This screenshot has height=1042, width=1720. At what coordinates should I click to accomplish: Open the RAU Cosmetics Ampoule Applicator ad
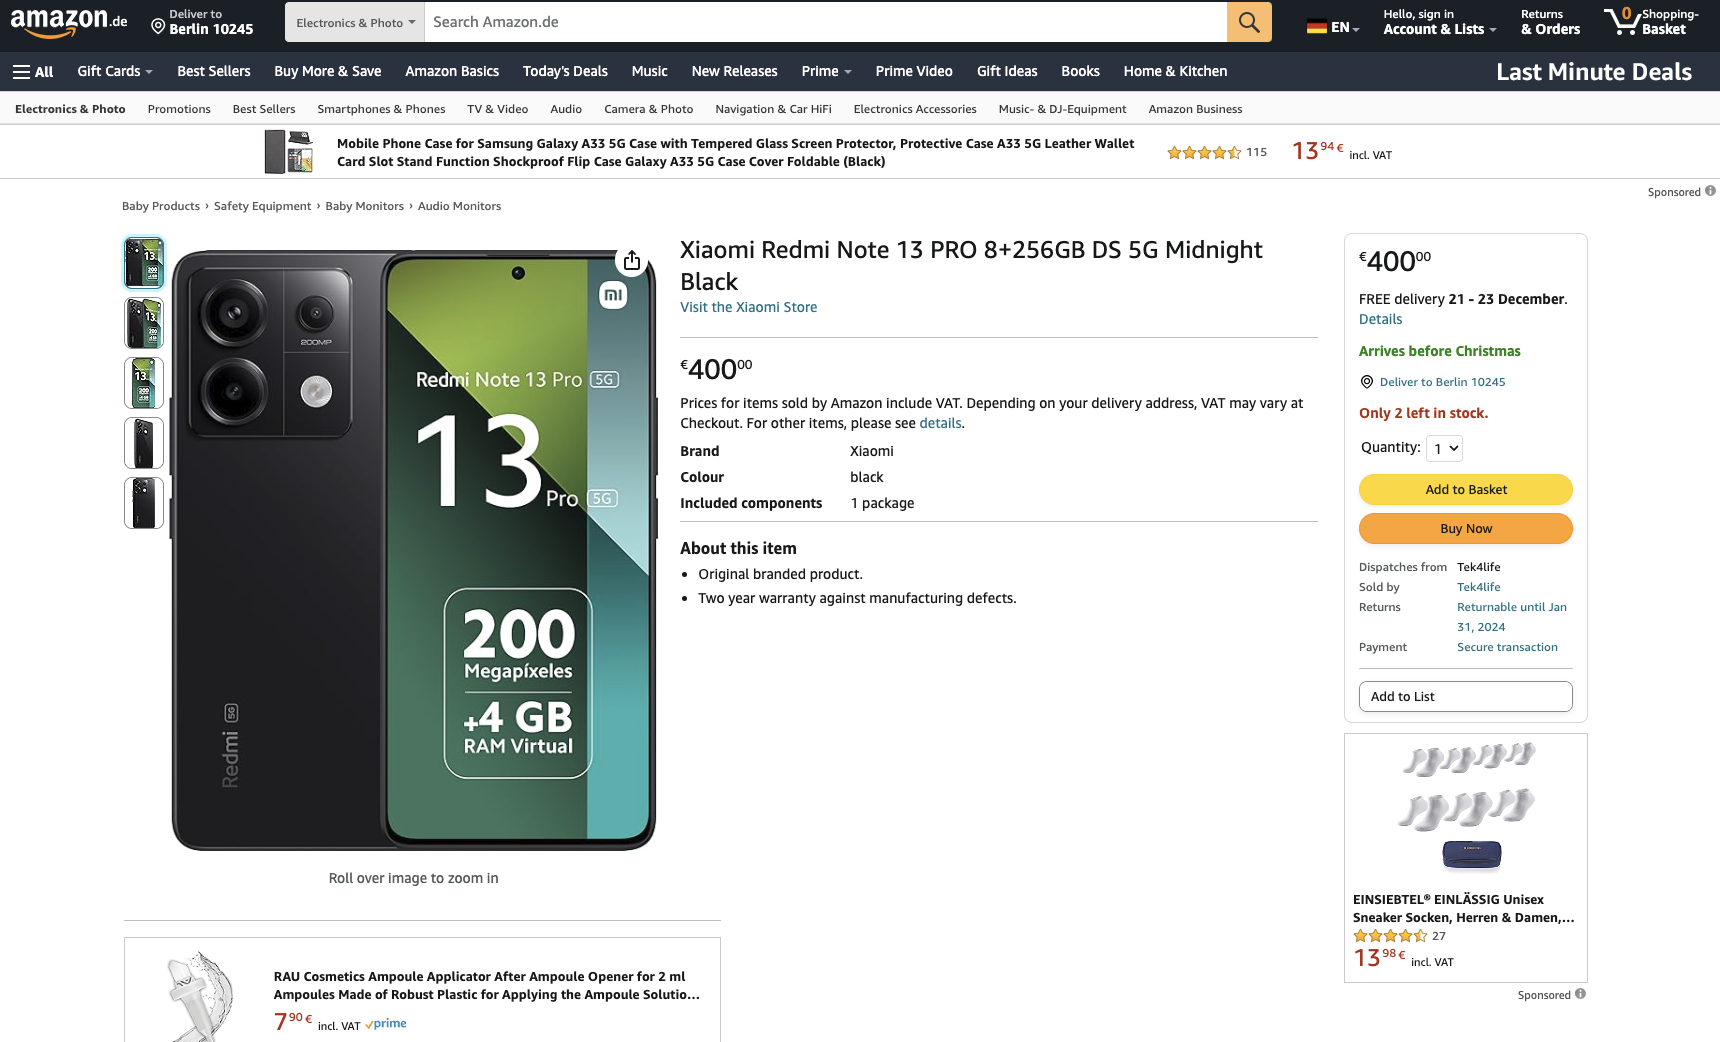[x=486, y=985]
